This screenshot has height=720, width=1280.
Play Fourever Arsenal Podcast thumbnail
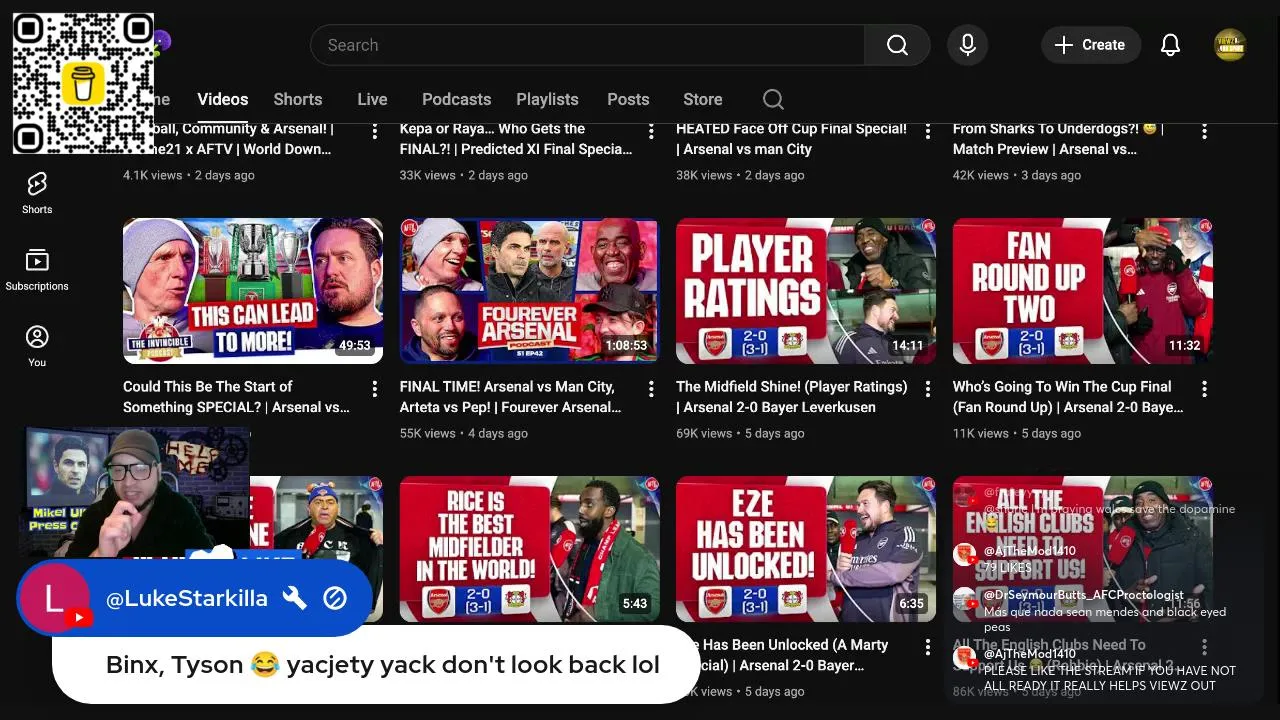pos(529,291)
